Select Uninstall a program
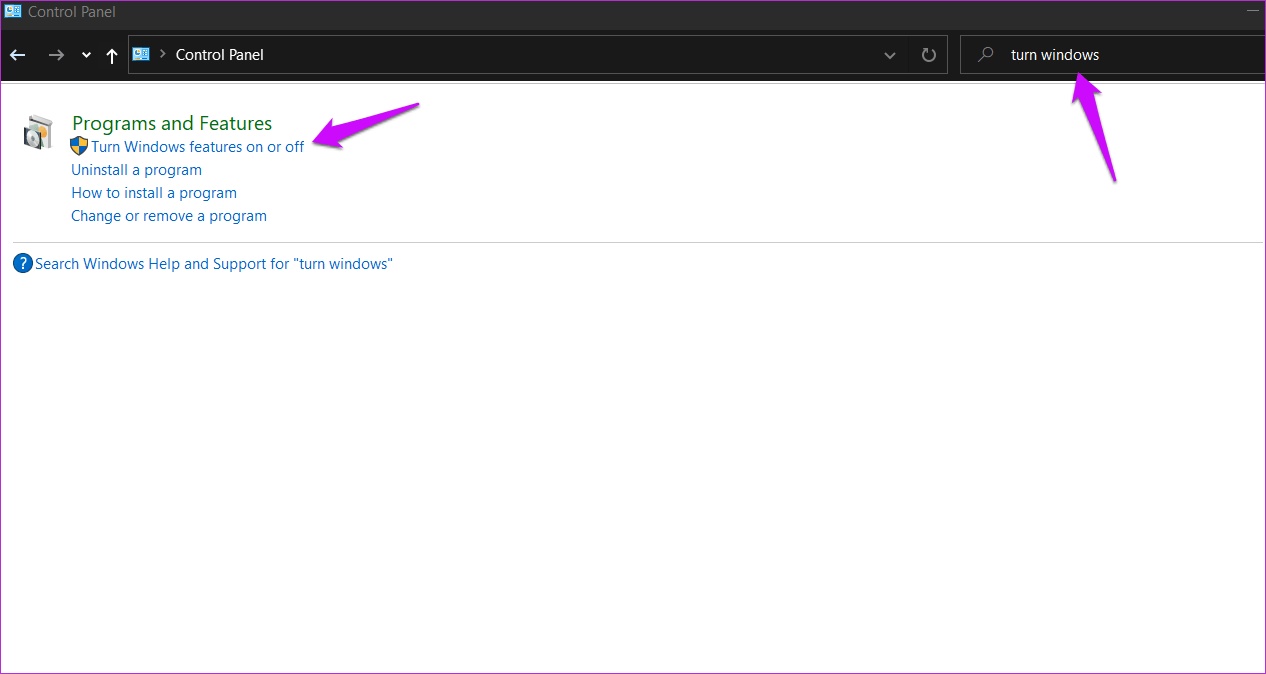Viewport: 1266px width, 674px height. [x=136, y=170]
